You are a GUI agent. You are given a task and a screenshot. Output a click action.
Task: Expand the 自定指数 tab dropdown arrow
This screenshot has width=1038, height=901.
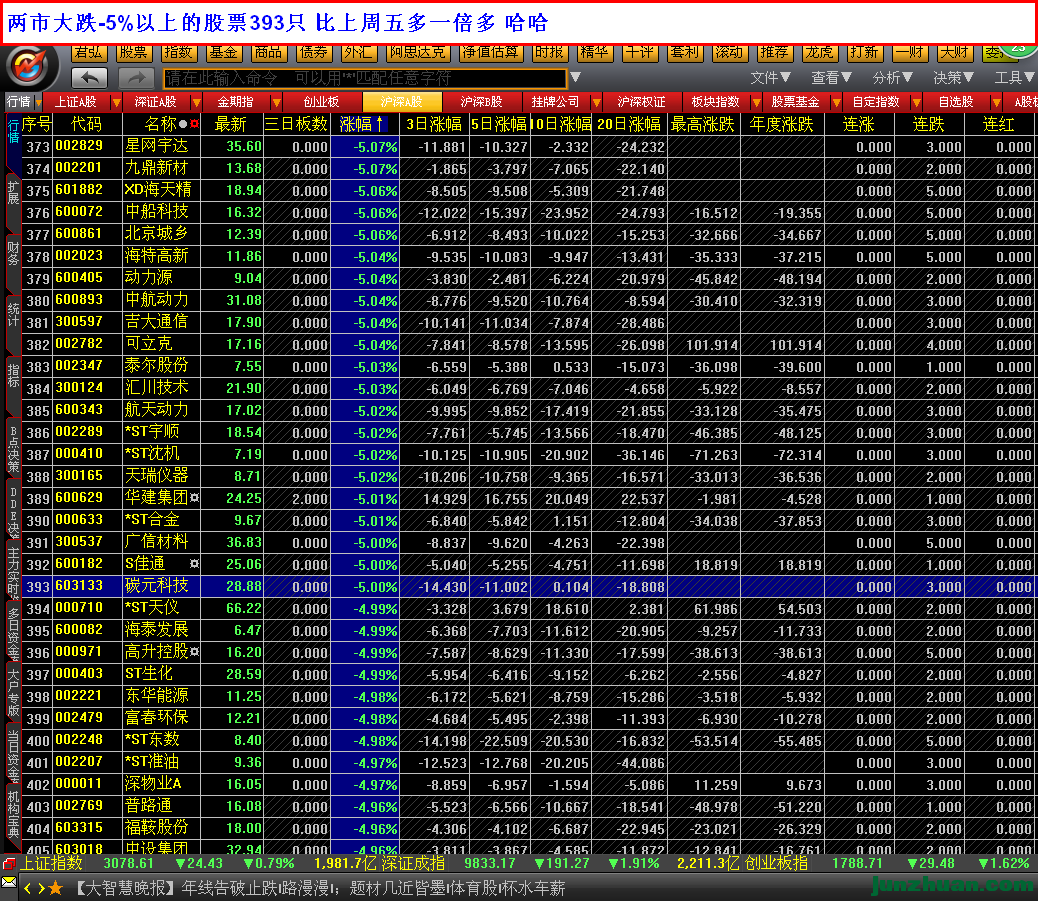pos(917,103)
